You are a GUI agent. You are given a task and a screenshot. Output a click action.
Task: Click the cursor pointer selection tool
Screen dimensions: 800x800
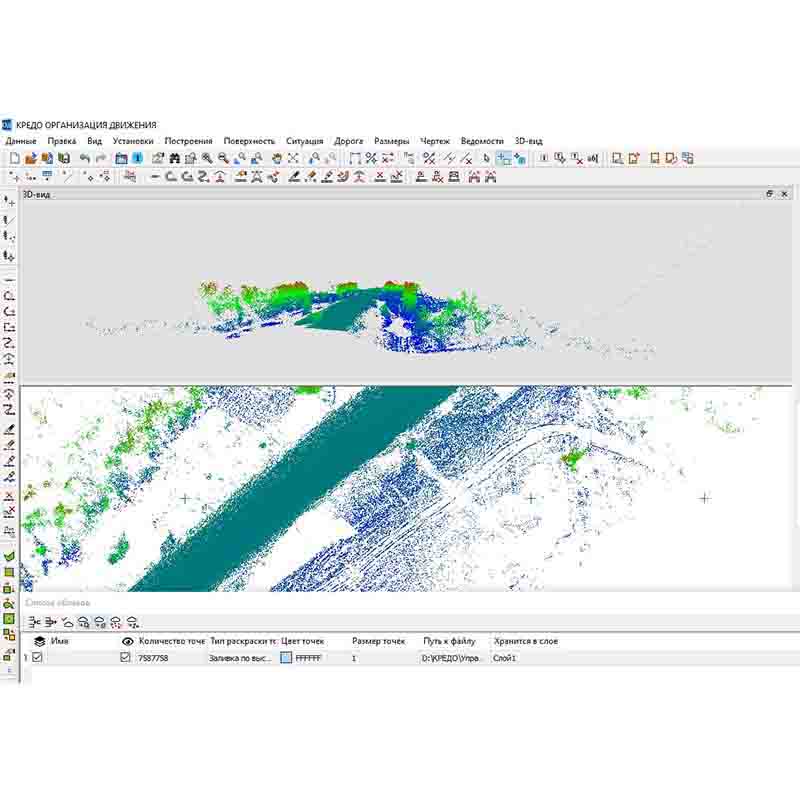click(487, 158)
